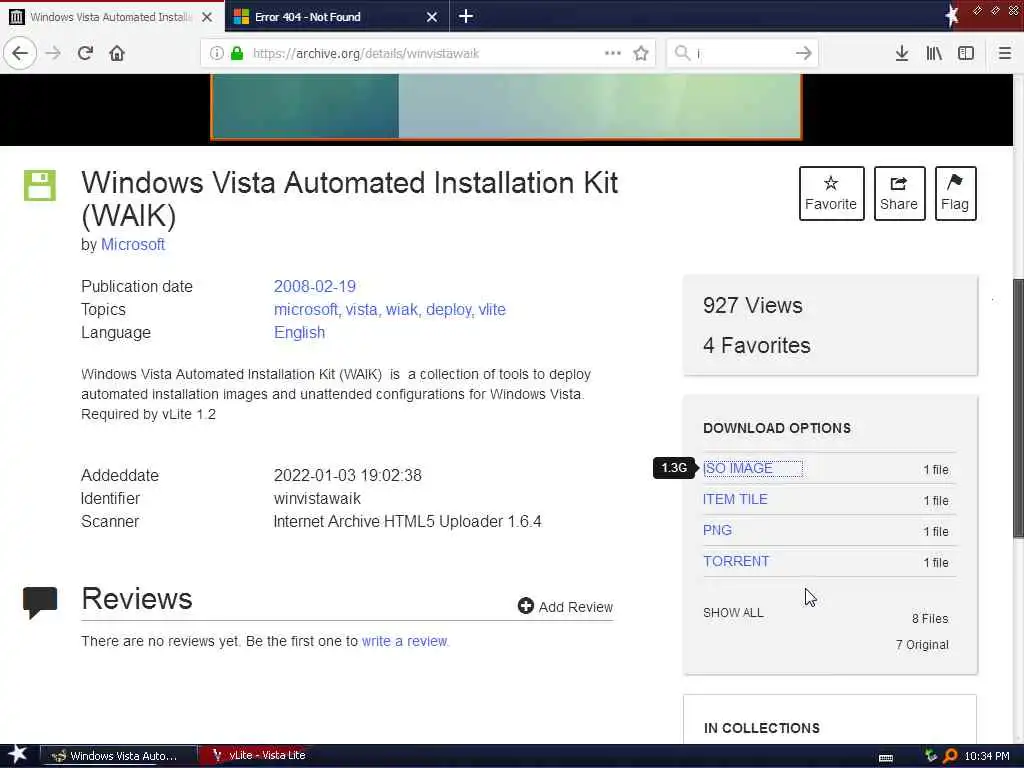The width and height of the screenshot is (1024, 768).
Task: Open the Share button
Action: [899, 193]
